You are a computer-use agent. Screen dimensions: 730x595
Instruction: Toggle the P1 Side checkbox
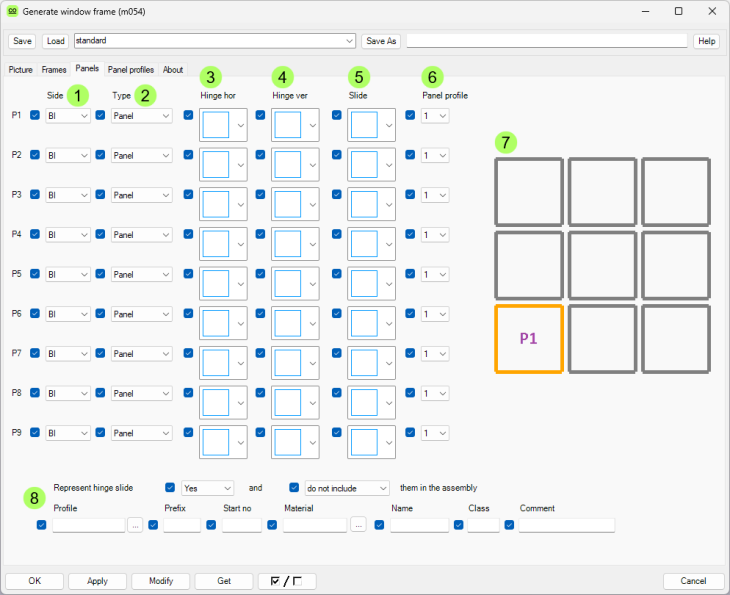pyautogui.click(x=35, y=115)
